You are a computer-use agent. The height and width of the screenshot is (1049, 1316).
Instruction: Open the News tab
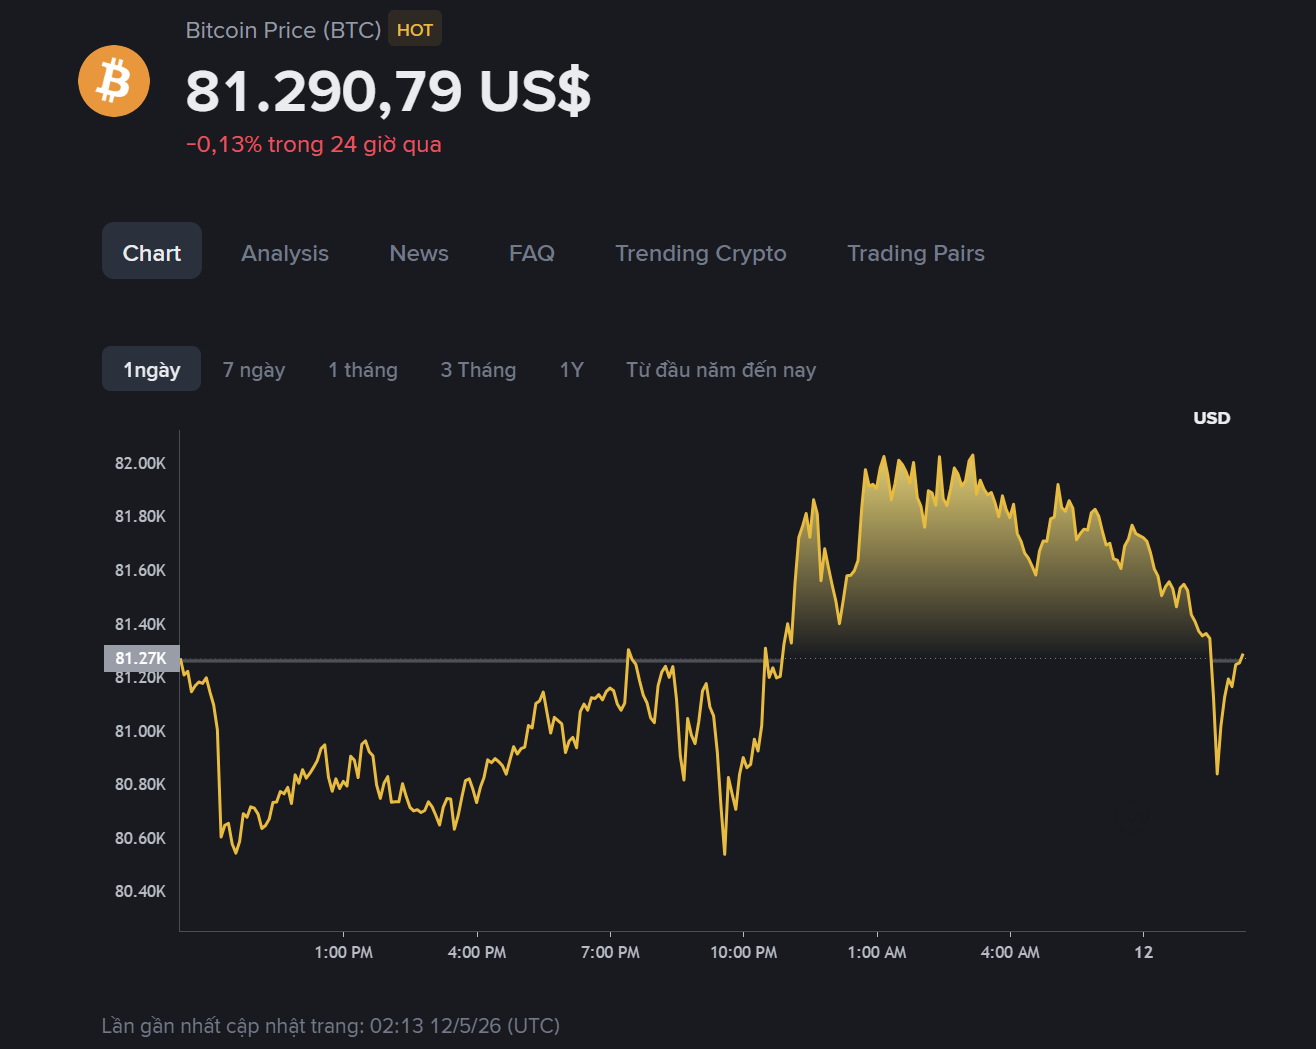(419, 253)
